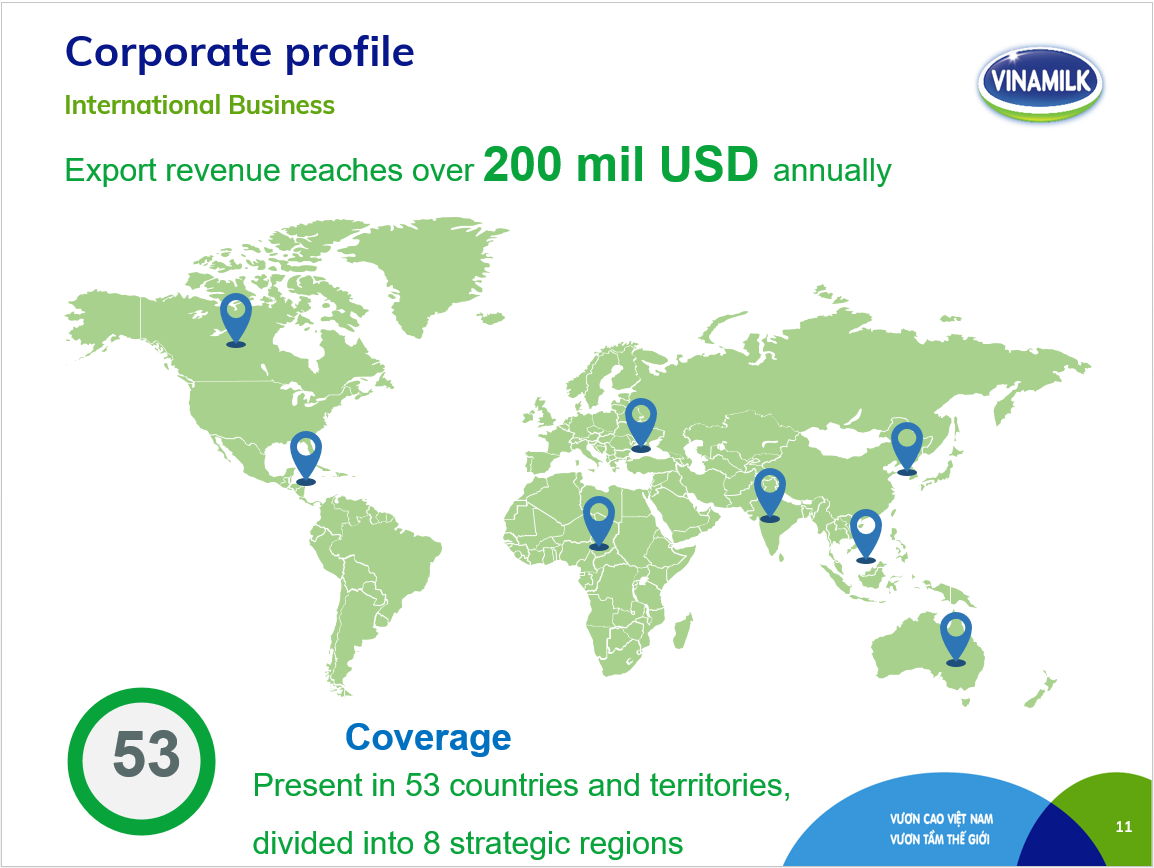Click the map pin over India
This screenshot has height=868, width=1154.
point(770,495)
